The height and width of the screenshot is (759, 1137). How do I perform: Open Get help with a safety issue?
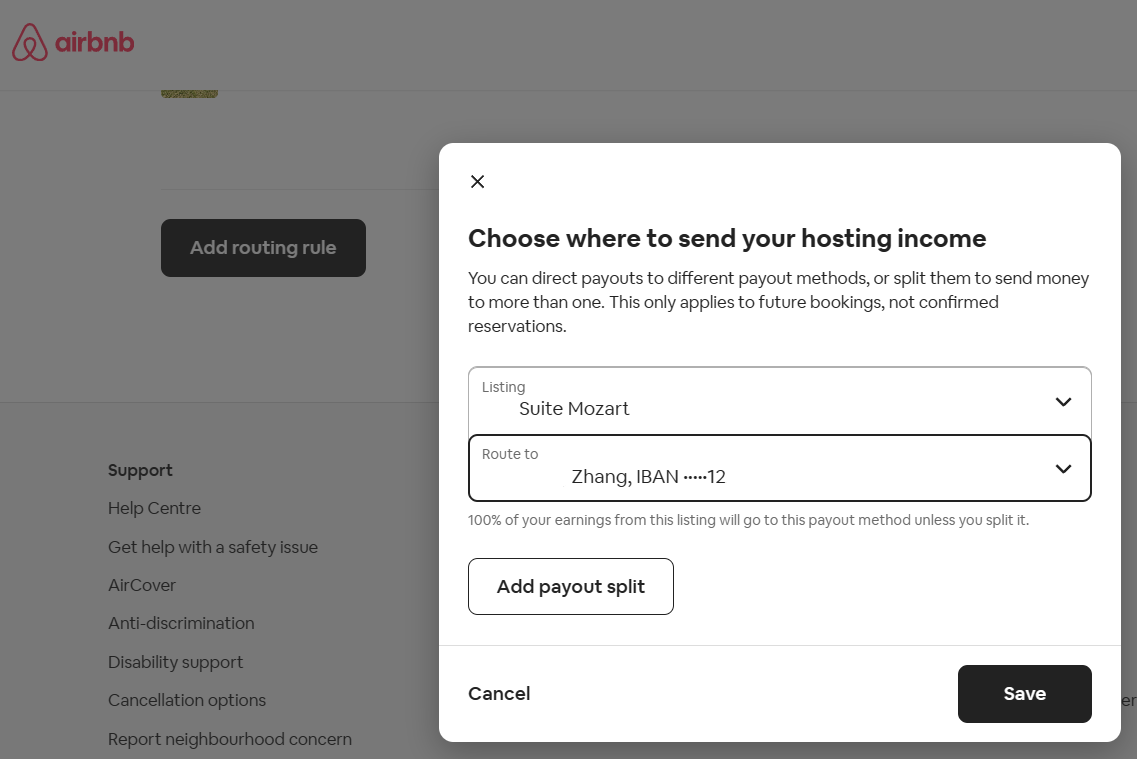pyautogui.click(x=212, y=547)
